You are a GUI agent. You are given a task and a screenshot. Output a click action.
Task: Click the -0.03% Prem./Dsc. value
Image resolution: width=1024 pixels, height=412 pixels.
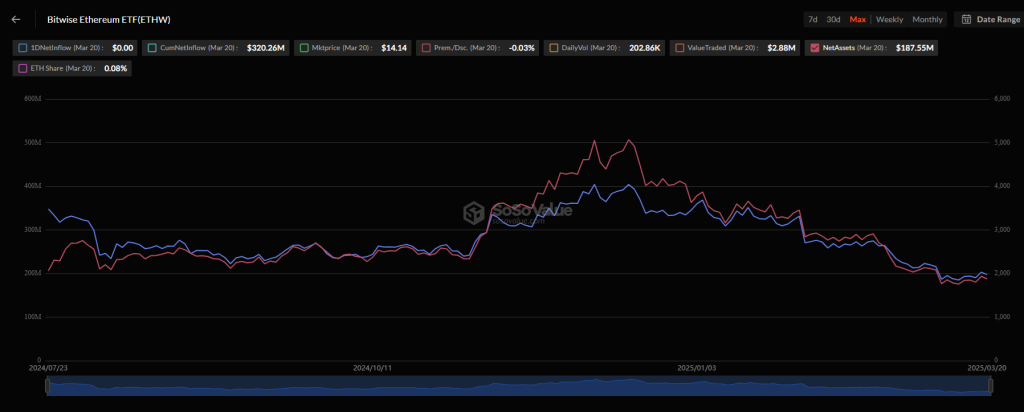click(522, 48)
